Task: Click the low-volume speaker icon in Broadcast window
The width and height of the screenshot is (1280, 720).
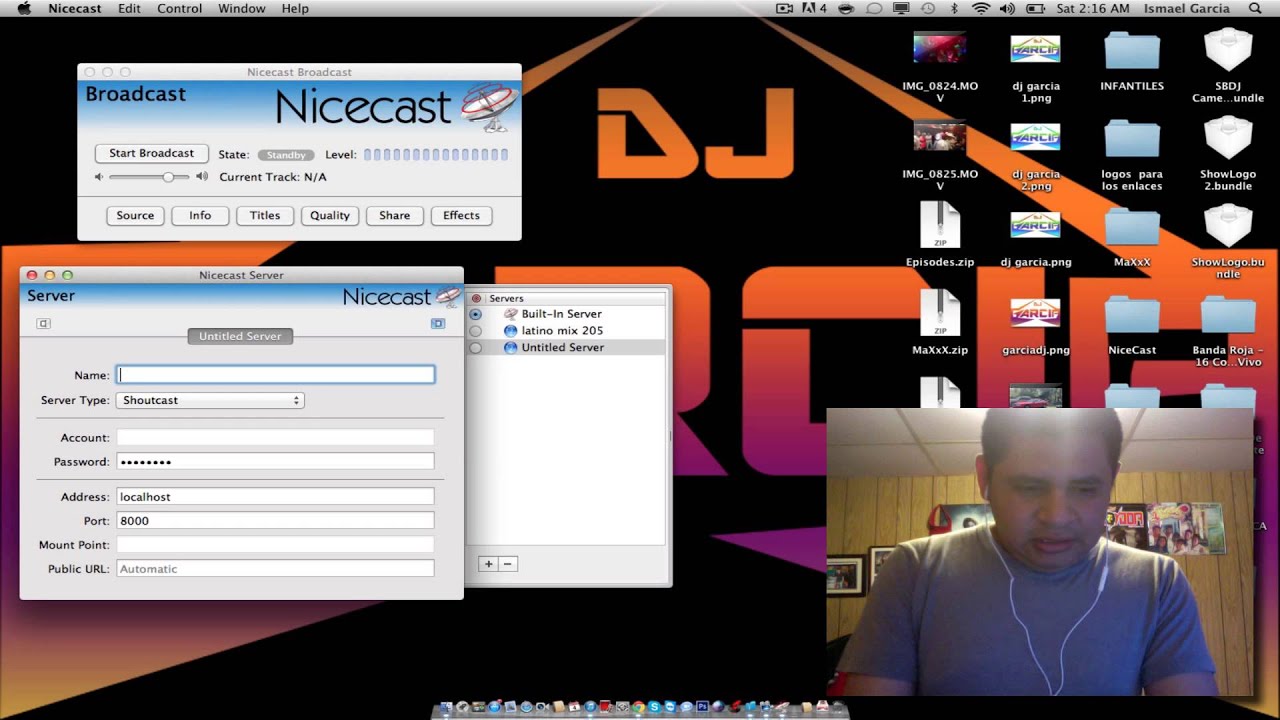Action: click(99, 177)
